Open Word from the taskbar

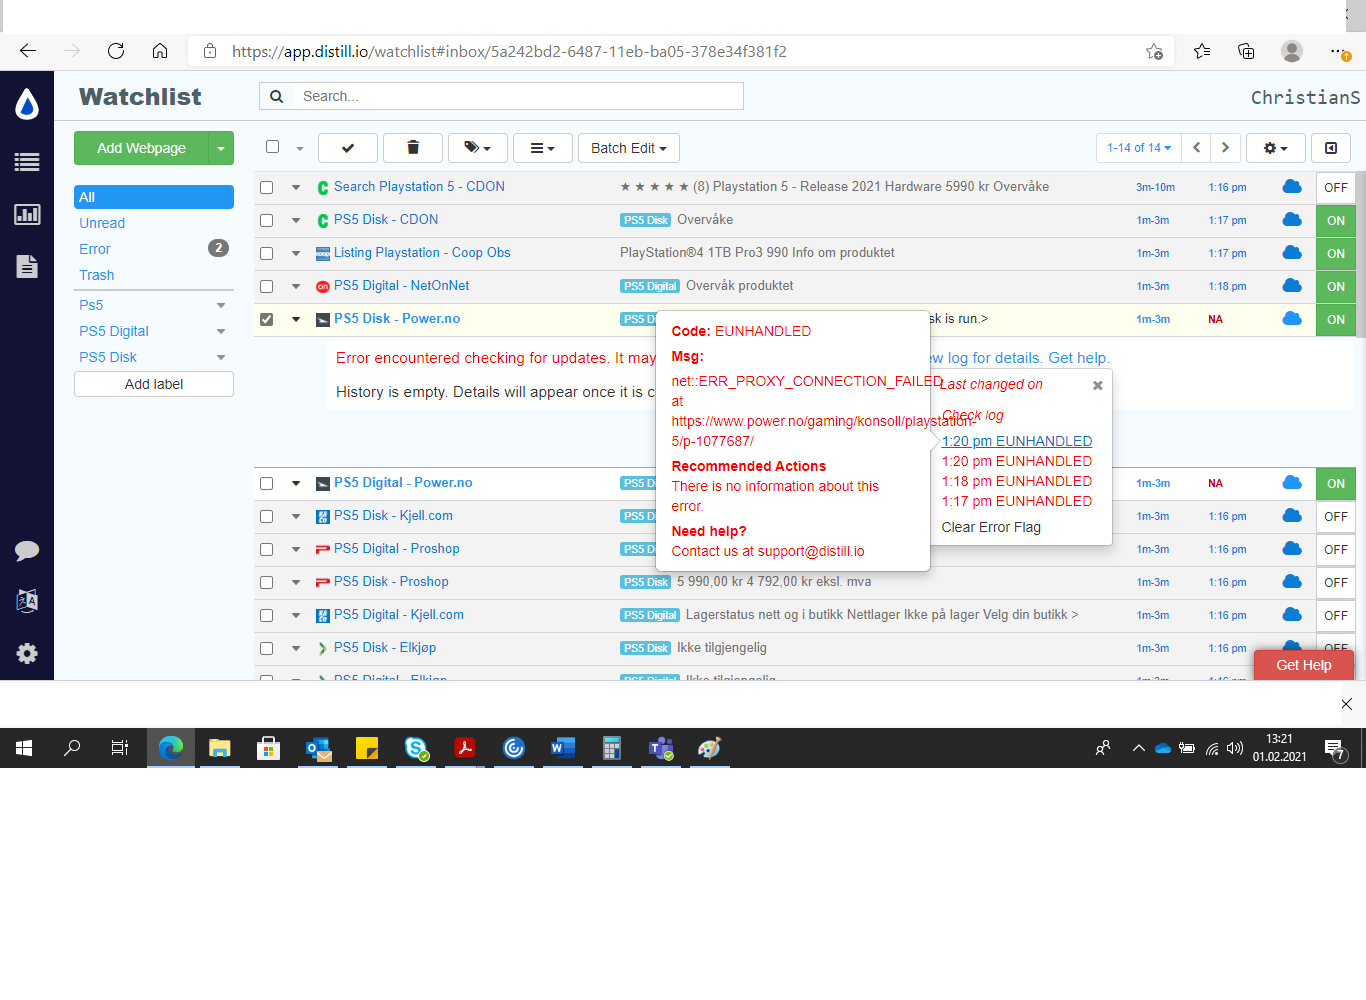click(563, 748)
